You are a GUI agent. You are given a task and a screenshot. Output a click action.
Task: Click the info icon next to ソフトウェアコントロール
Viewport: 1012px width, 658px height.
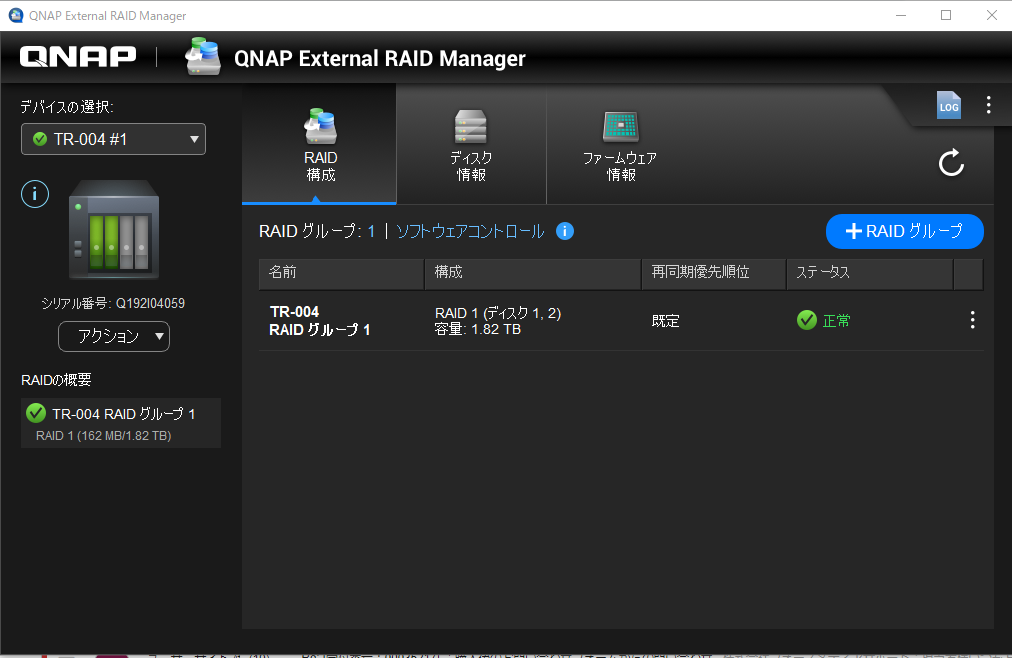(x=565, y=231)
